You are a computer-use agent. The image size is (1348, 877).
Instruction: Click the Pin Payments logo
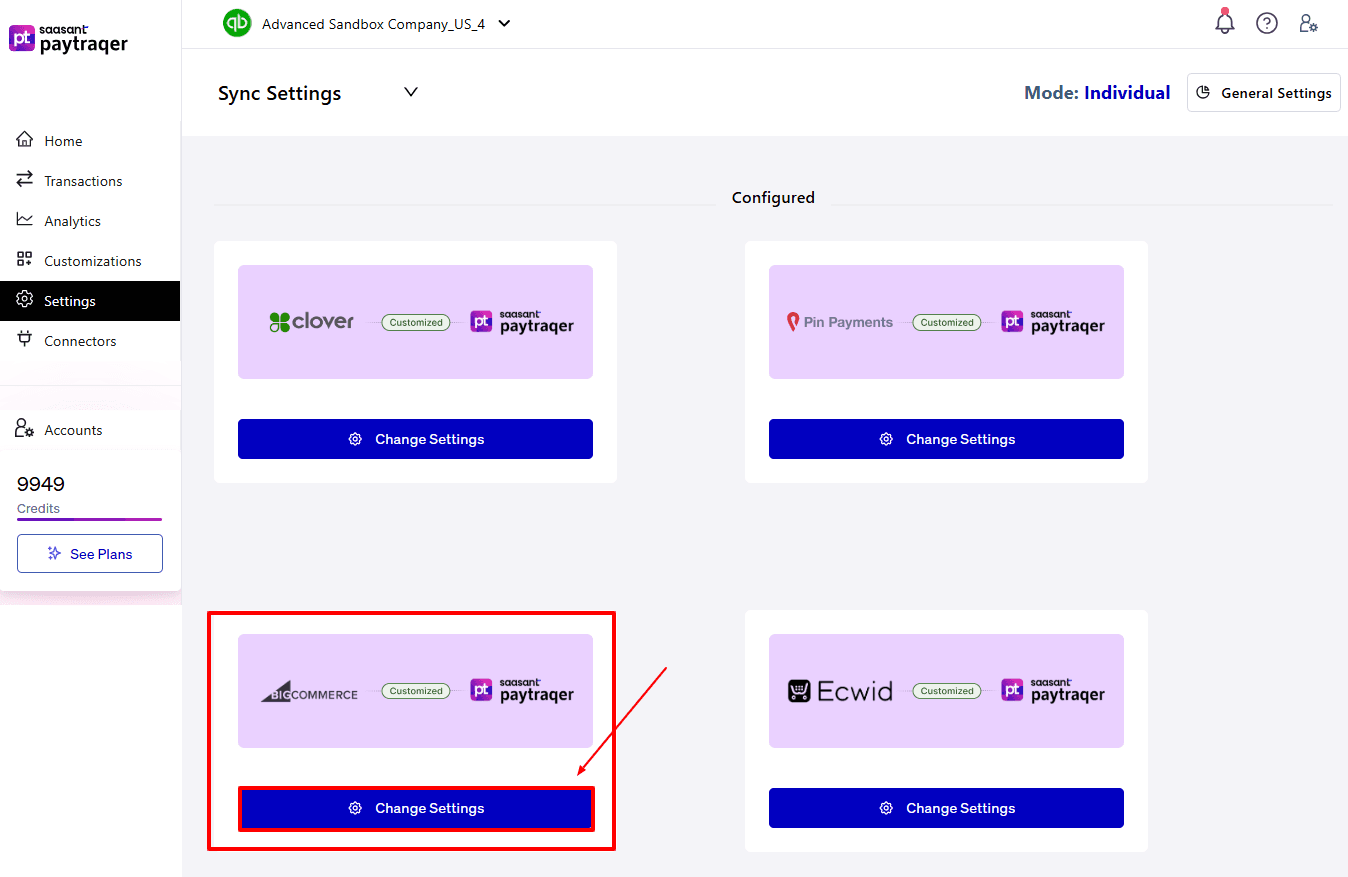tap(840, 322)
